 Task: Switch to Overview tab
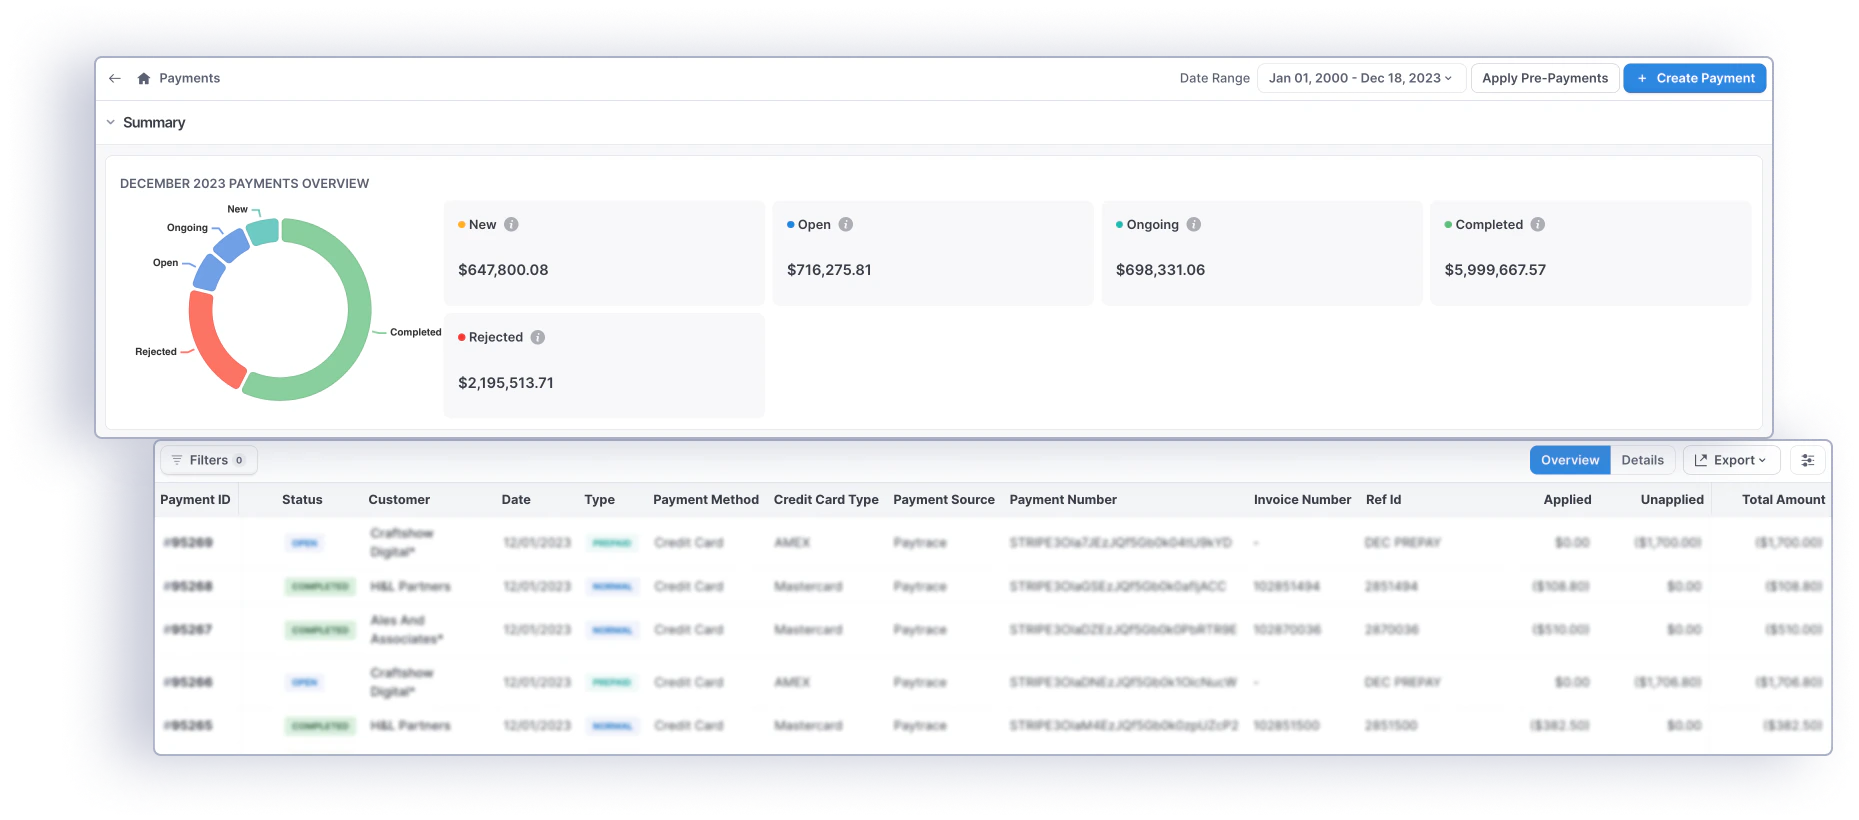point(1570,460)
